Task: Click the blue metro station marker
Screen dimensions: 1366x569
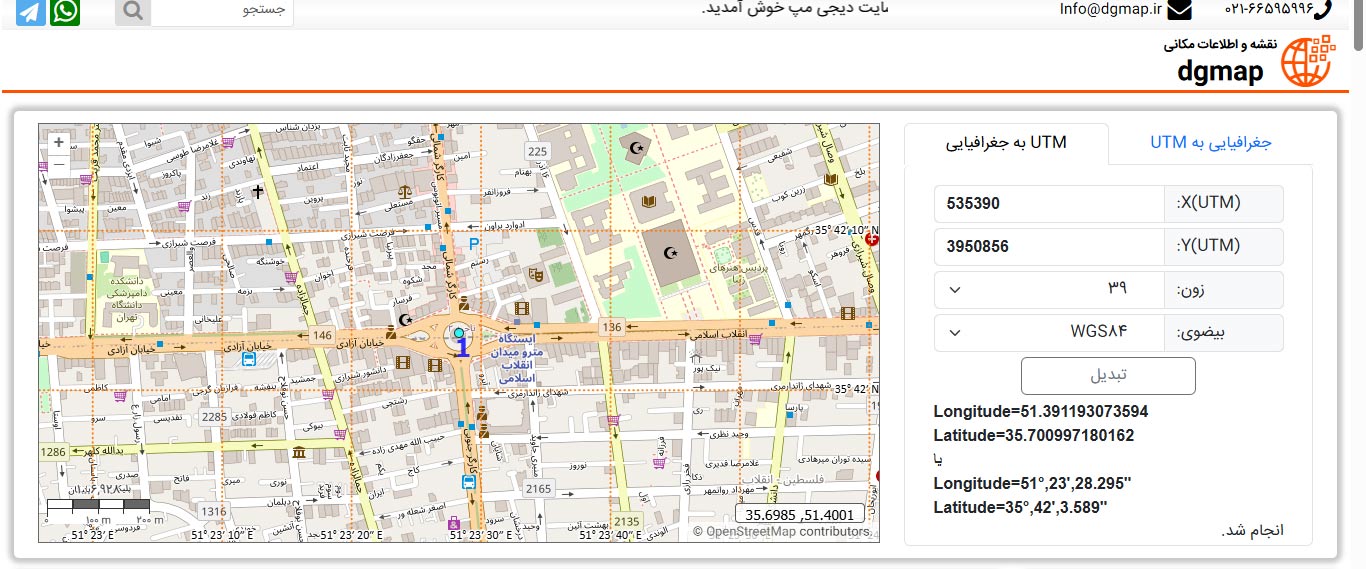Action: click(x=458, y=332)
